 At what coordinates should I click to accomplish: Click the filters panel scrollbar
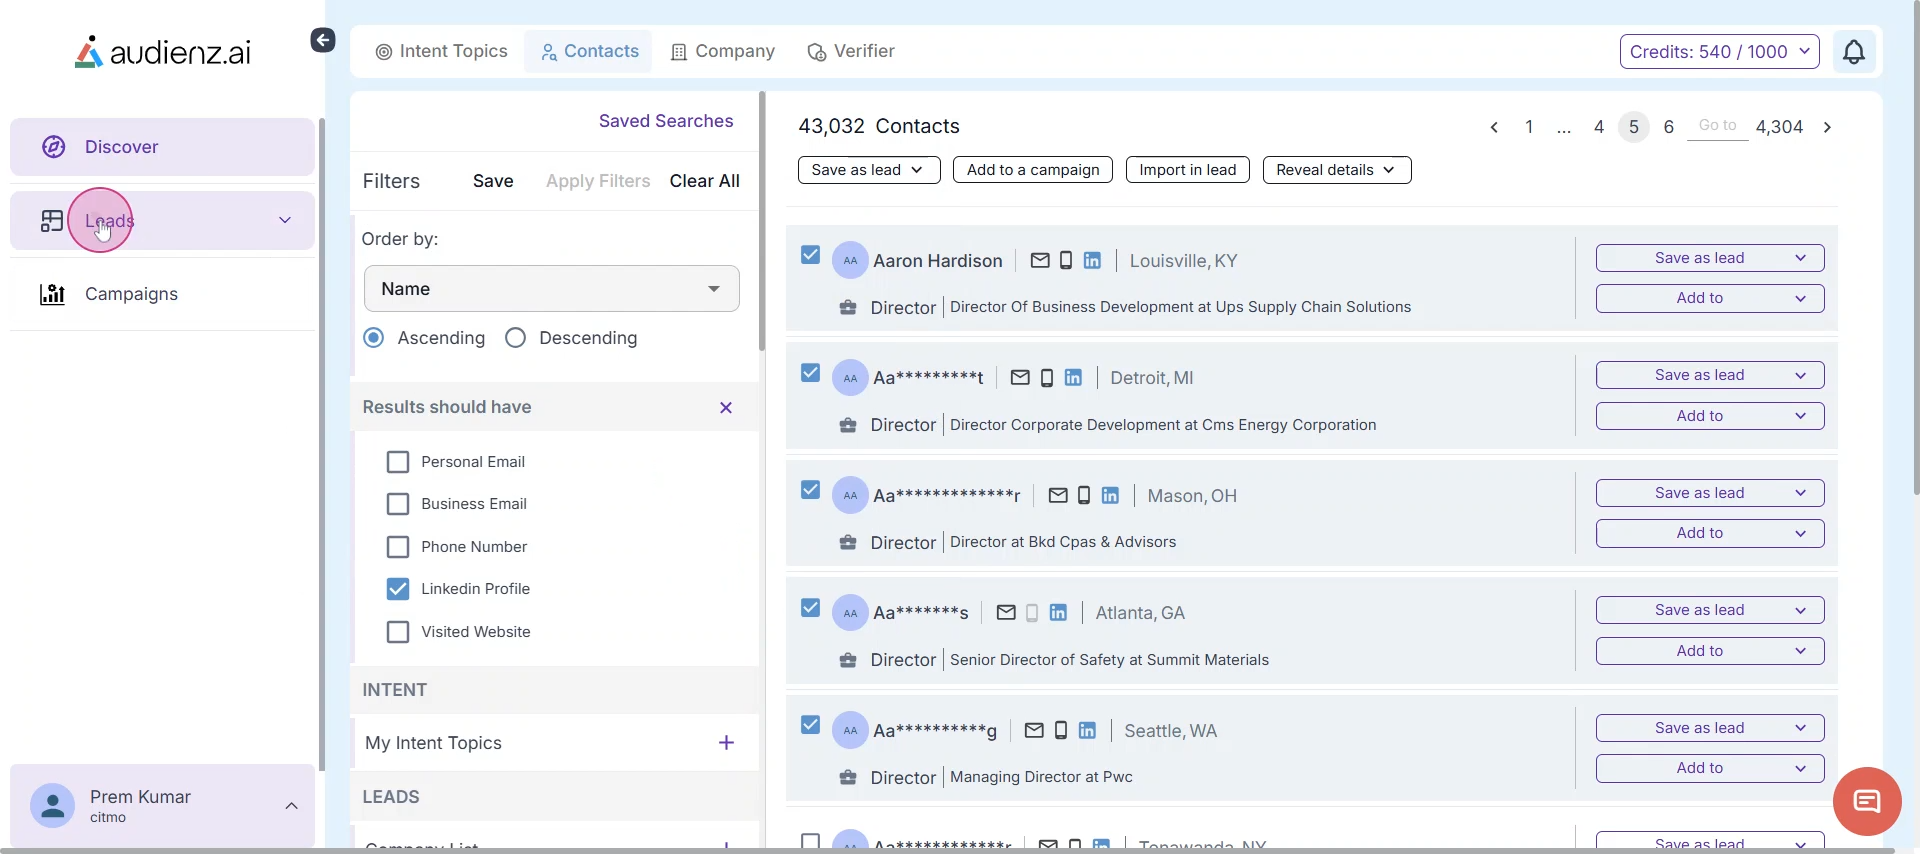[x=762, y=222]
